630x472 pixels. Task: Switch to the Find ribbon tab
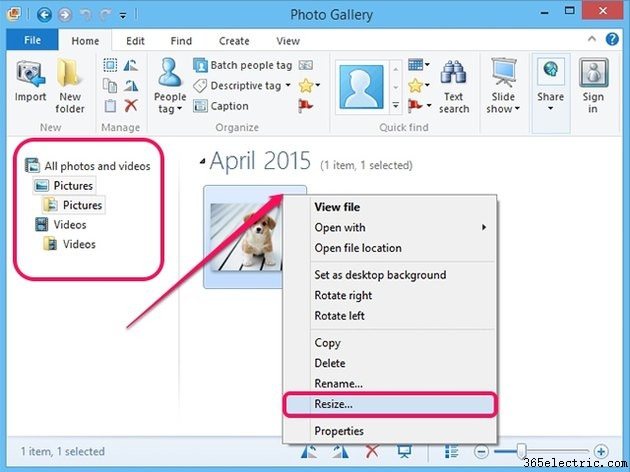tap(181, 41)
